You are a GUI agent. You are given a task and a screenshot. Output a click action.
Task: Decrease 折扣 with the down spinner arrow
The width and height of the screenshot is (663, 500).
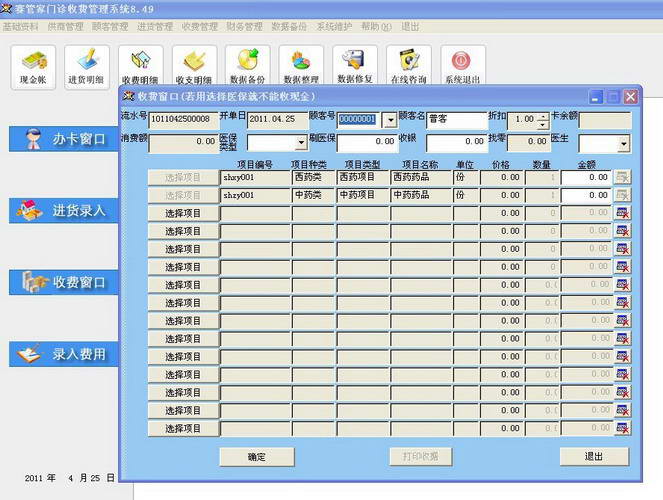(x=542, y=125)
